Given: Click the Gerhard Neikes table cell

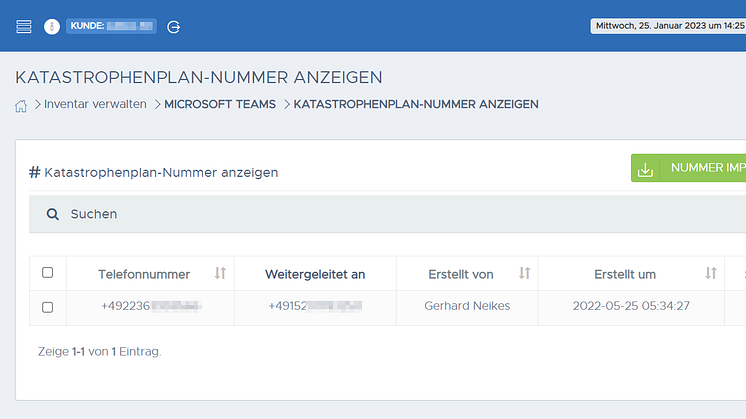Looking at the screenshot, I should coord(467,306).
